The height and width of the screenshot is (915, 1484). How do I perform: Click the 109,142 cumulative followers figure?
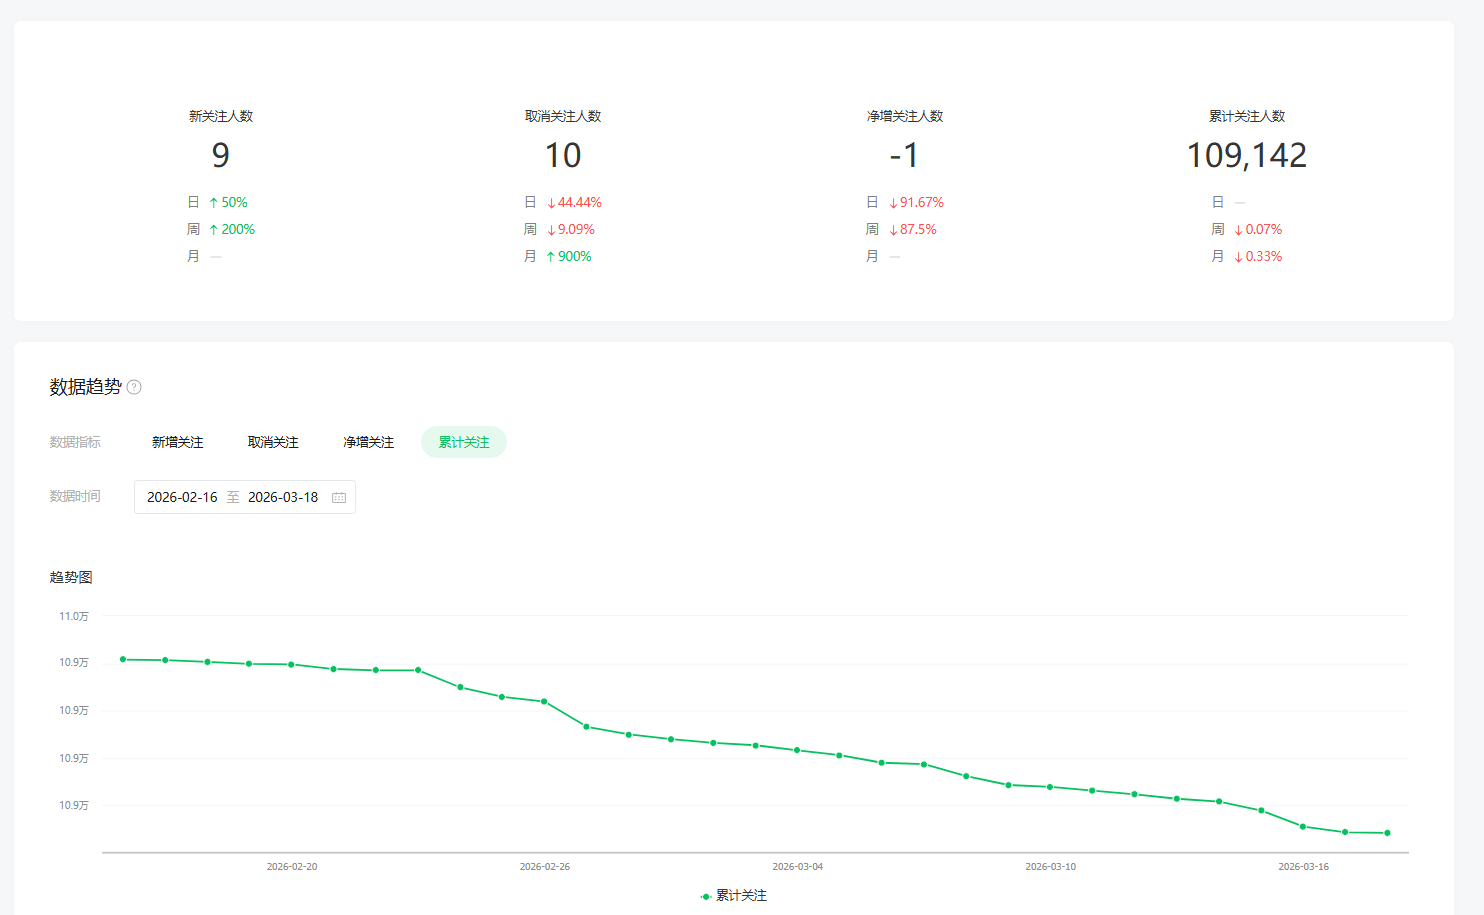pyautogui.click(x=1246, y=155)
